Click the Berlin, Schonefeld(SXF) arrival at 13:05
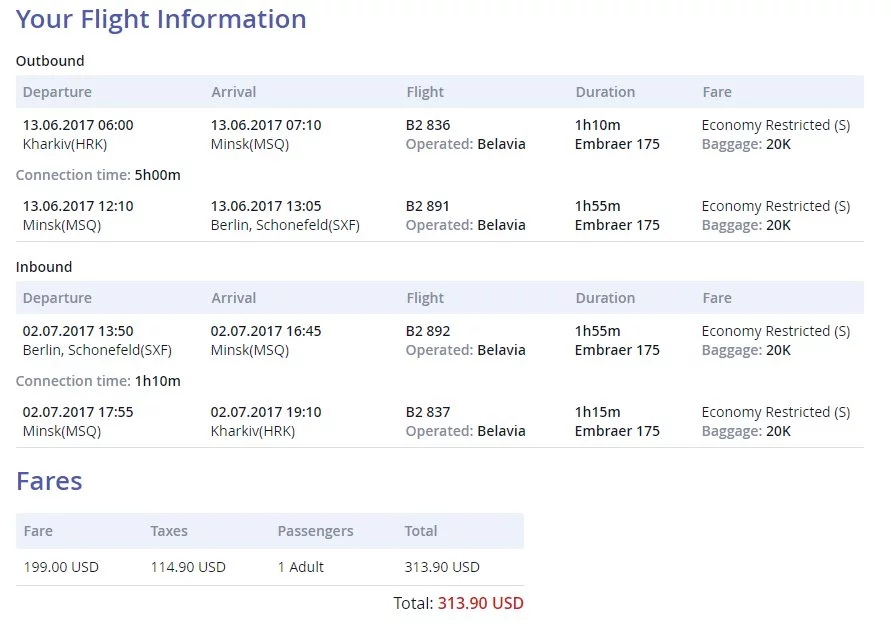The width and height of the screenshot is (891, 631). [285, 225]
